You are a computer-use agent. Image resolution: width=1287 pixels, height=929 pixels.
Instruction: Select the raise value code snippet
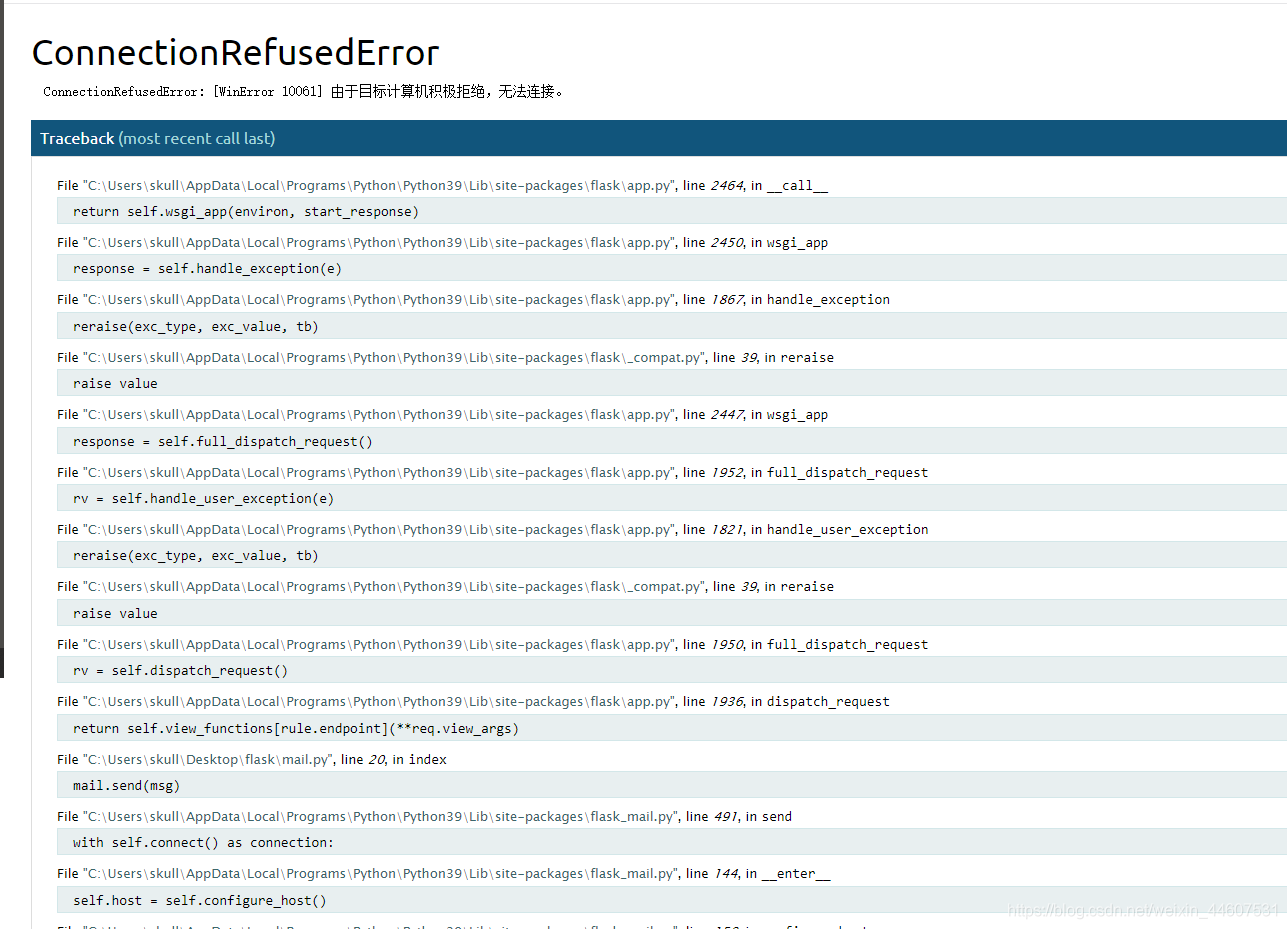click(116, 383)
